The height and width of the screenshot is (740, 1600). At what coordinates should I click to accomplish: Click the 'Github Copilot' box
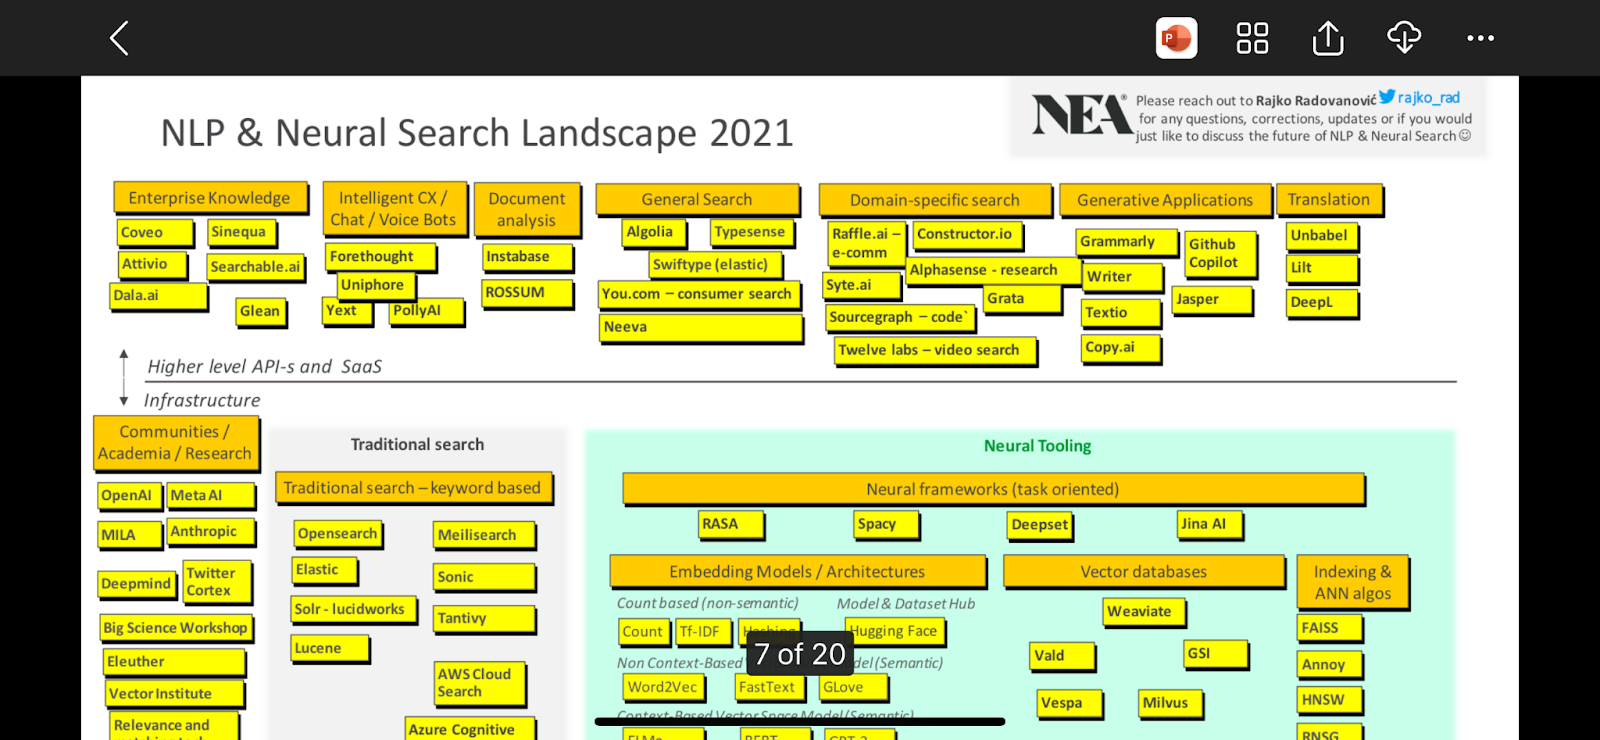(x=1222, y=254)
